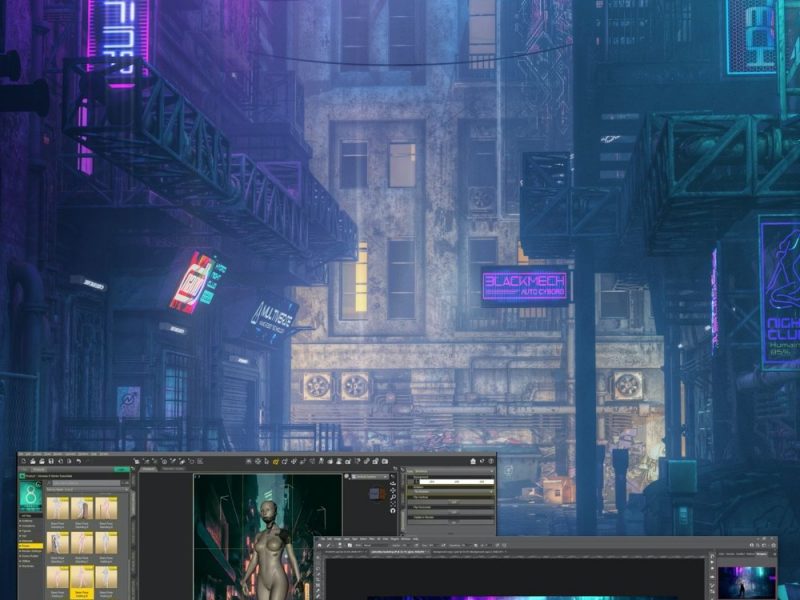The height and width of the screenshot is (600, 800).
Task: Open Help menu in Photoshop
Action: (x=416, y=539)
